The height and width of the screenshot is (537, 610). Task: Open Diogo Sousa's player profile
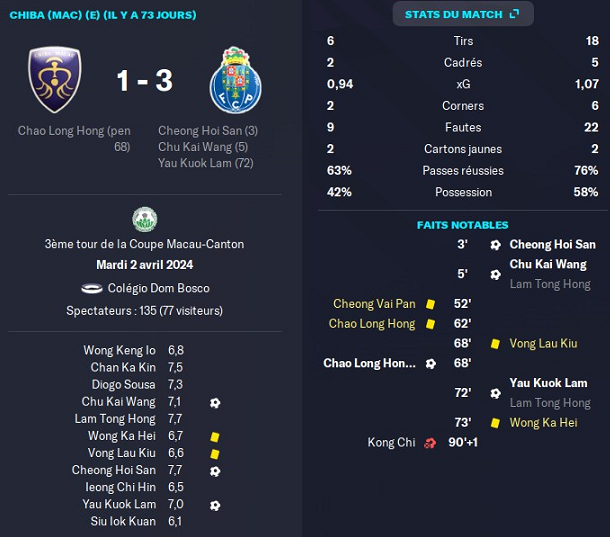[x=124, y=385]
